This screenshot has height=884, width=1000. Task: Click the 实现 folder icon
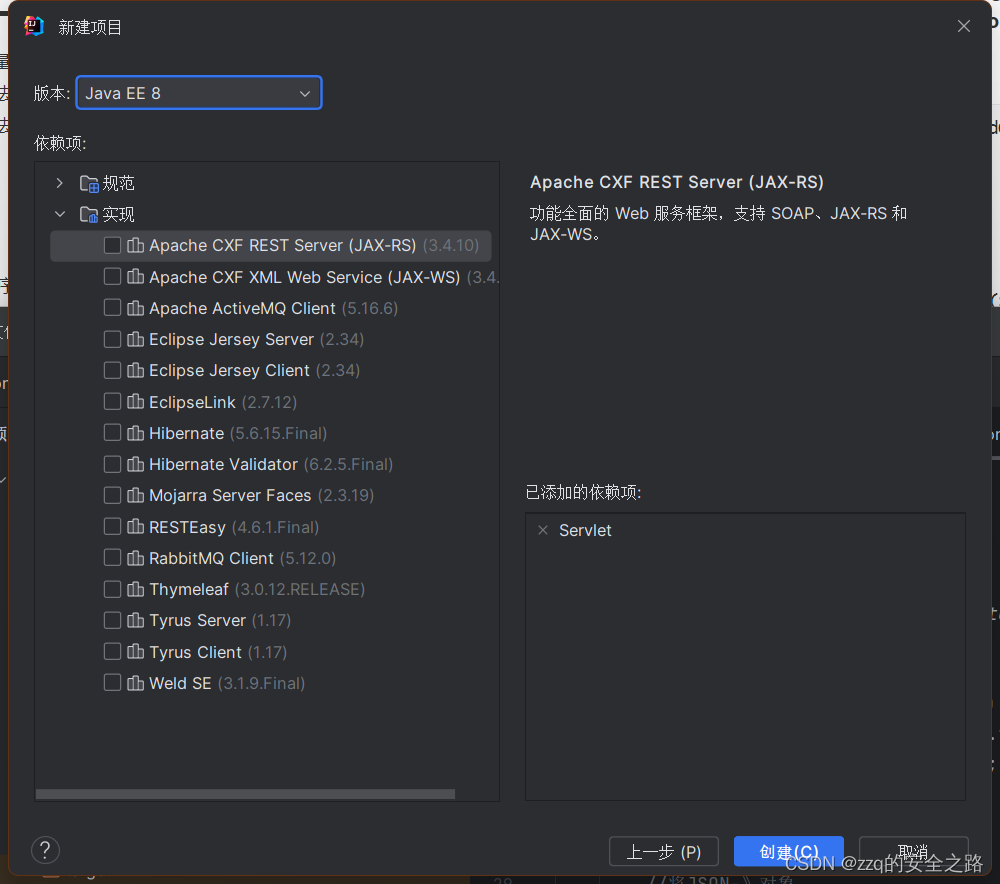89,214
